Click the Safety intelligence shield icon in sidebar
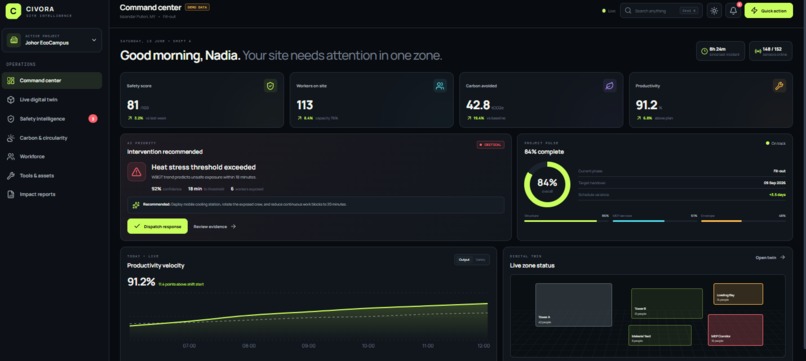 [11, 119]
